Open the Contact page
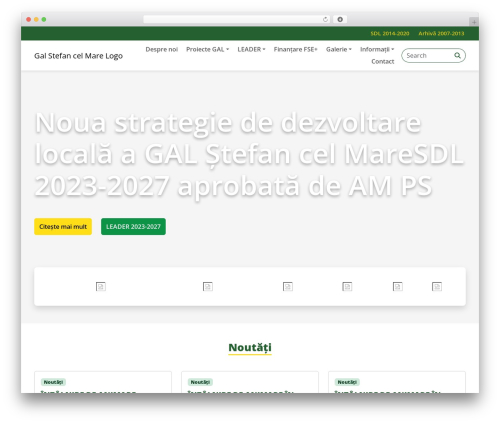500x423 pixels. point(383,61)
